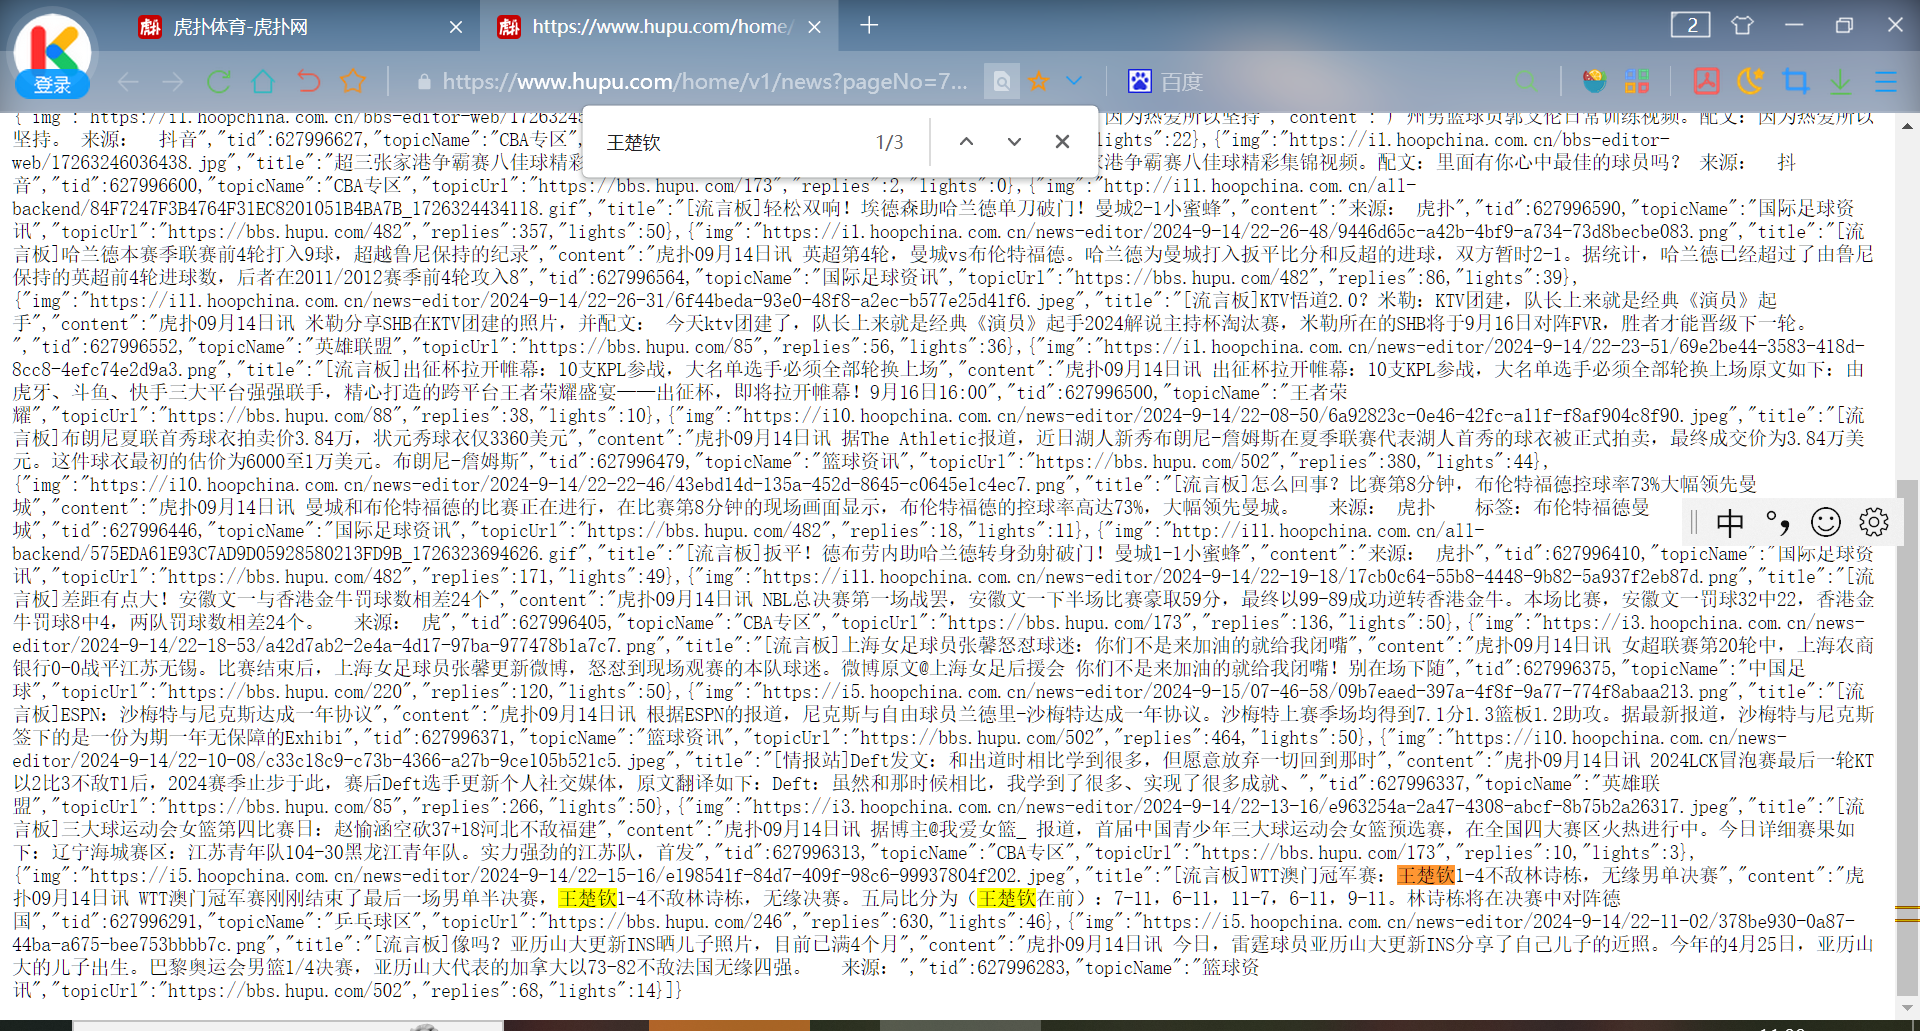Close the find-in-page bar

(x=1062, y=142)
